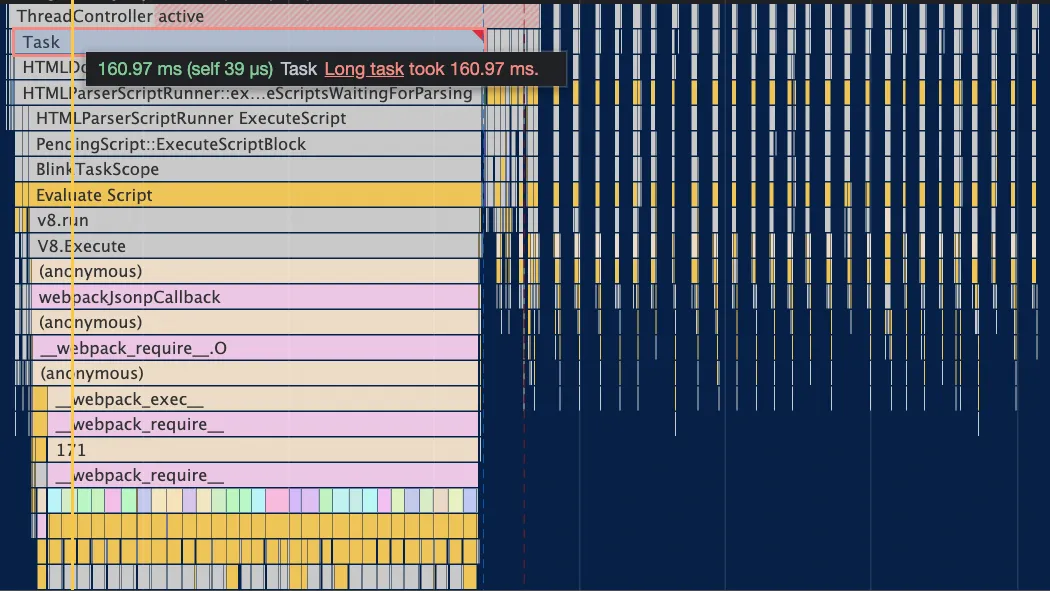The height and width of the screenshot is (591, 1050).
Task: Select the __webpack_require__ bar below 171
Action: (x=264, y=475)
